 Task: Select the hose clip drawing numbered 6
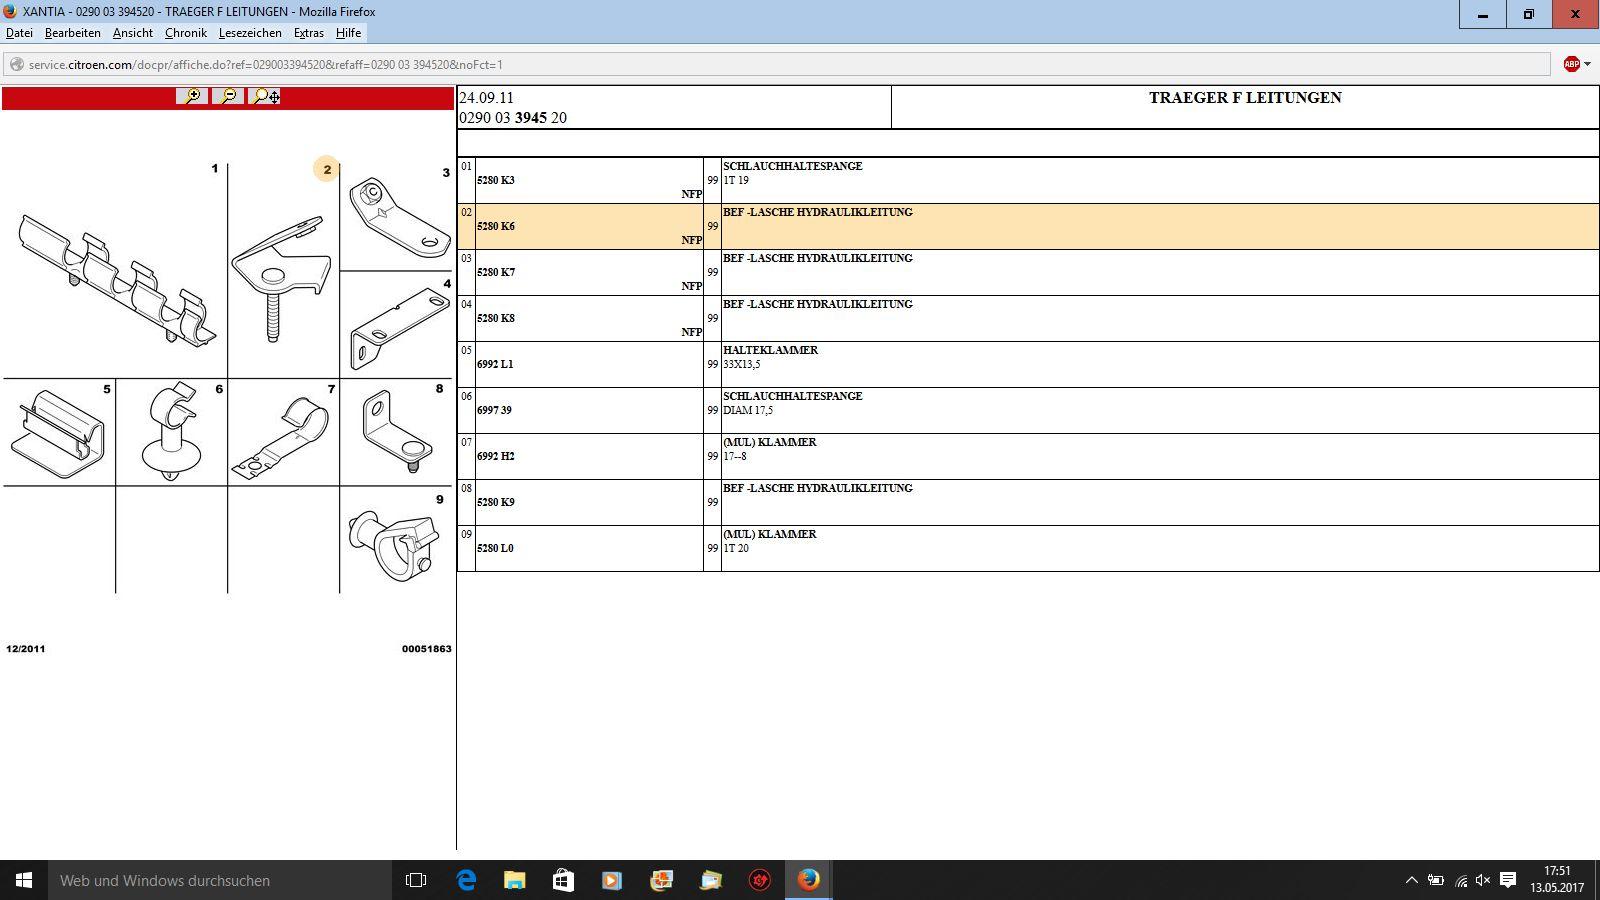click(172, 432)
